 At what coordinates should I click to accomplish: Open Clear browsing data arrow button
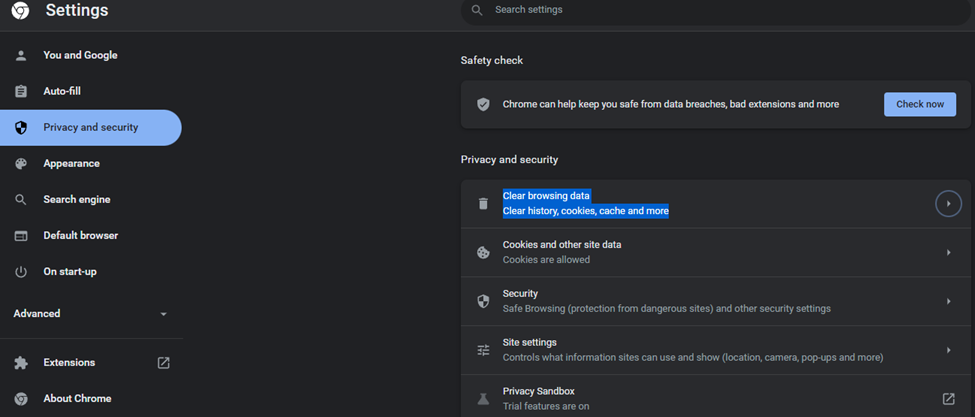pyautogui.click(x=948, y=203)
